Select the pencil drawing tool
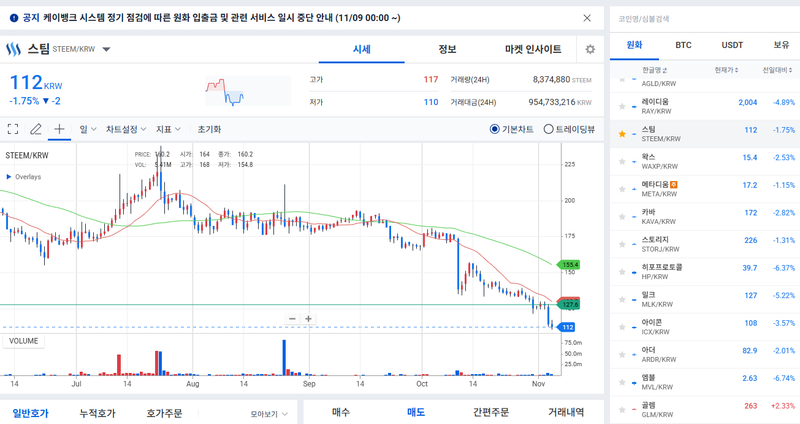The height and width of the screenshot is (424, 800). click(36, 129)
